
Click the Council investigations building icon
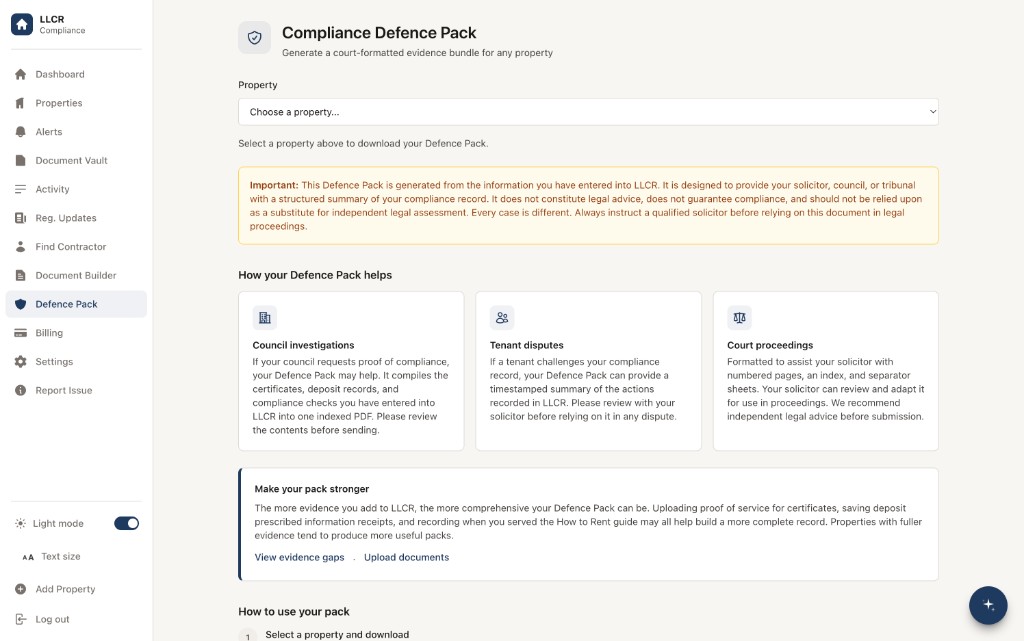pos(264,318)
